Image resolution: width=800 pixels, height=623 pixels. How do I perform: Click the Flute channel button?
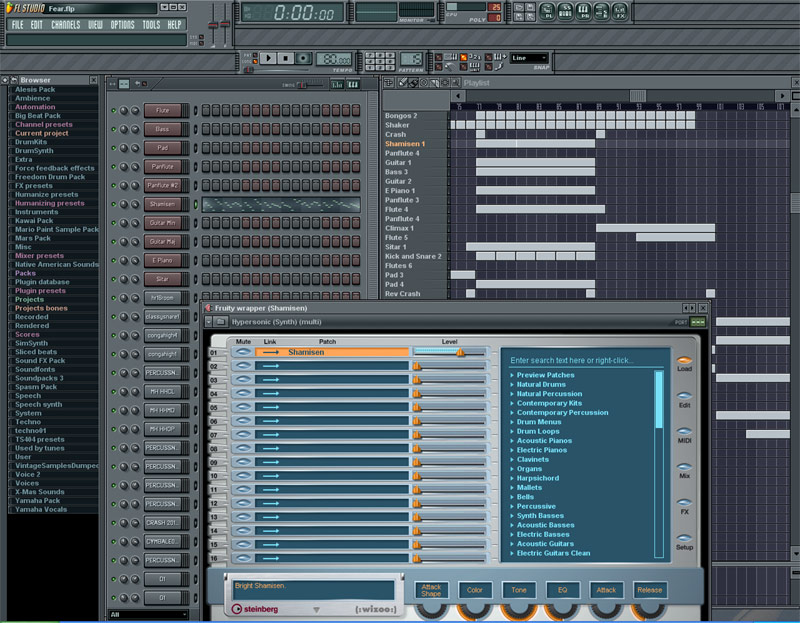[x=162, y=110]
